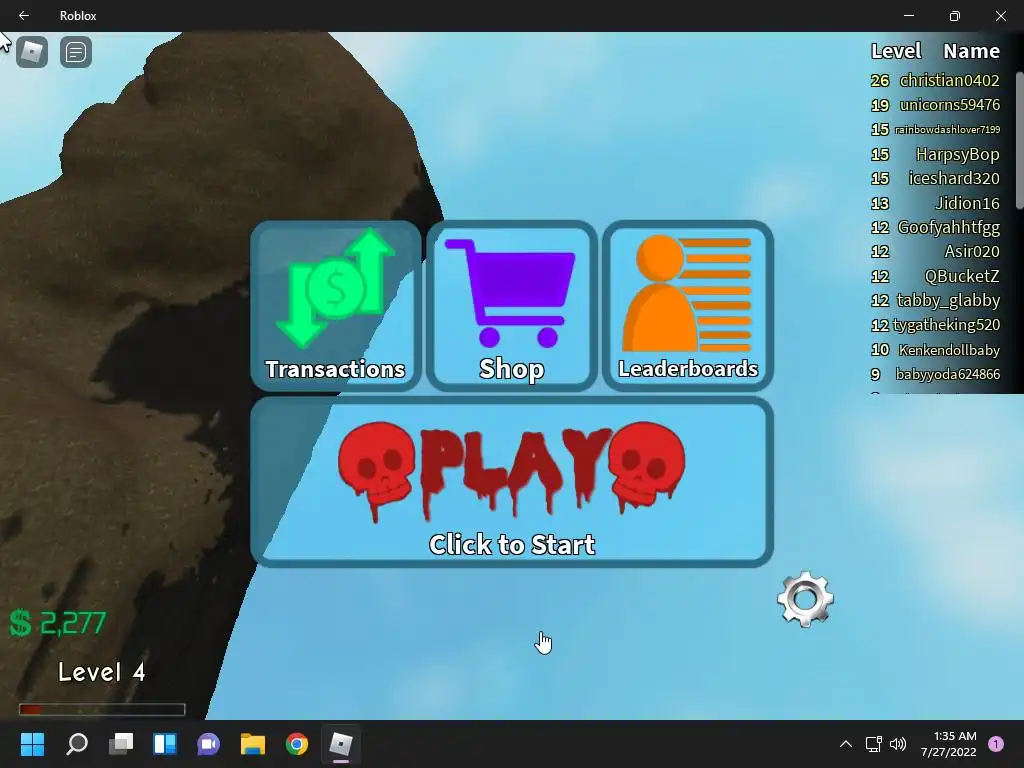Viewport: 1024px width, 768px height.
Task: Open the network status tray icon
Action: point(874,744)
